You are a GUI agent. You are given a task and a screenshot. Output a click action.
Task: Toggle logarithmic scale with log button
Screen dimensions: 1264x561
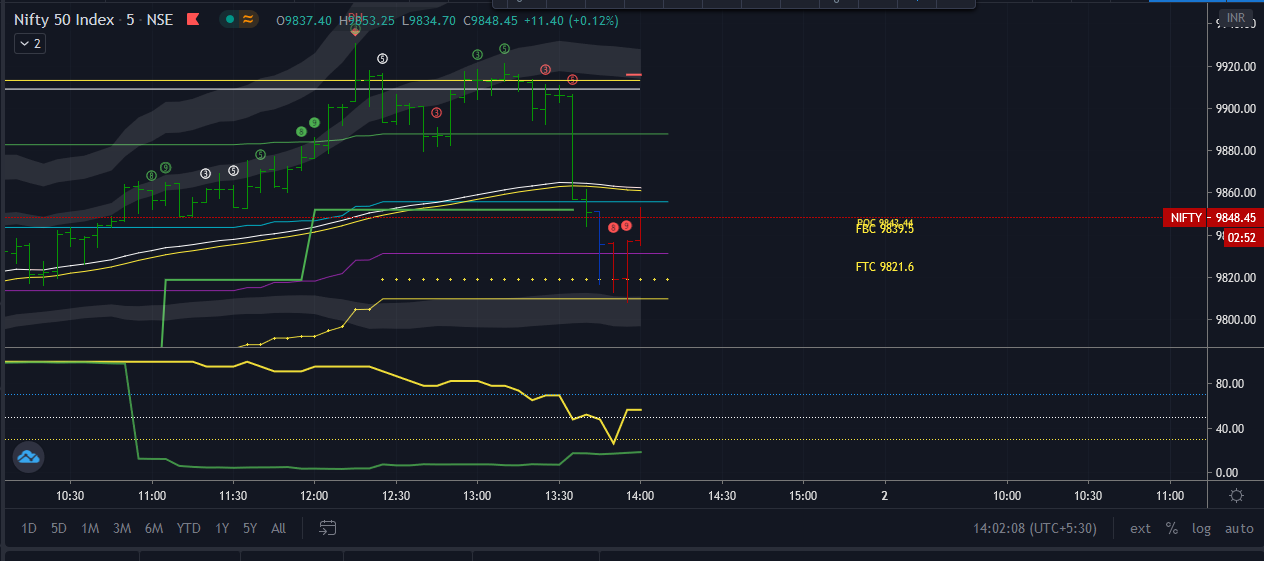click(x=1201, y=528)
